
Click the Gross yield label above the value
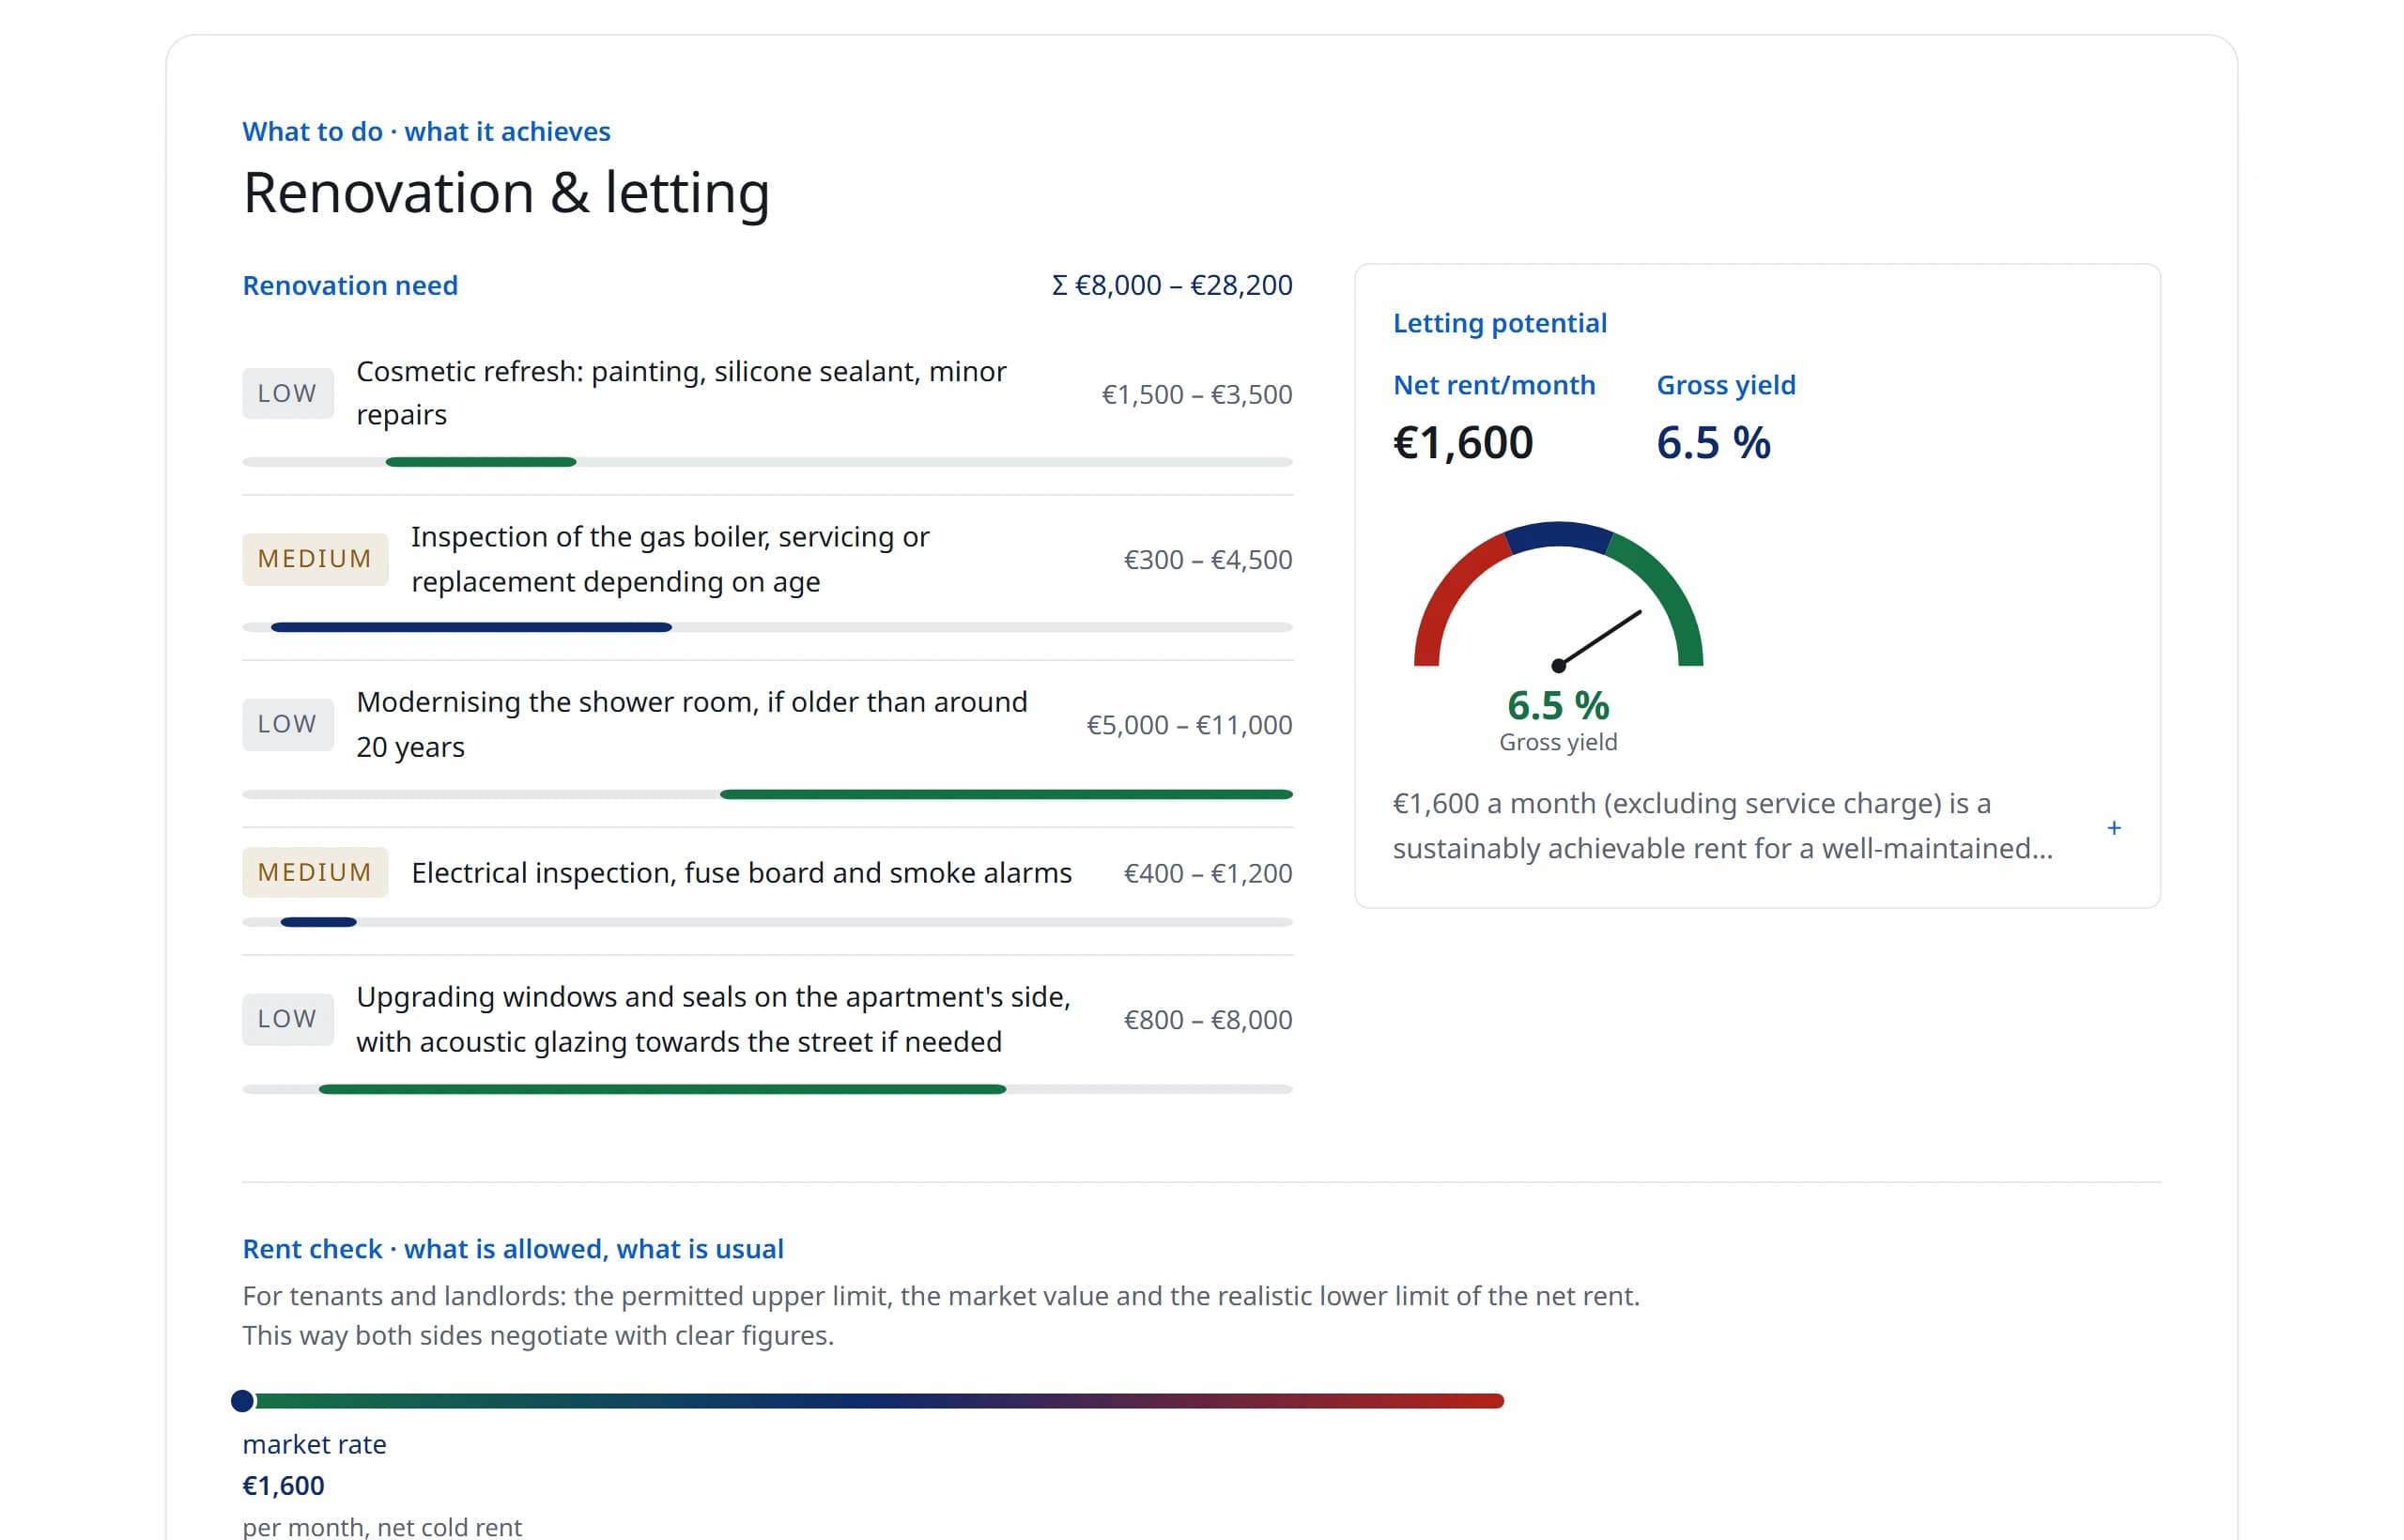pyautogui.click(x=1726, y=385)
